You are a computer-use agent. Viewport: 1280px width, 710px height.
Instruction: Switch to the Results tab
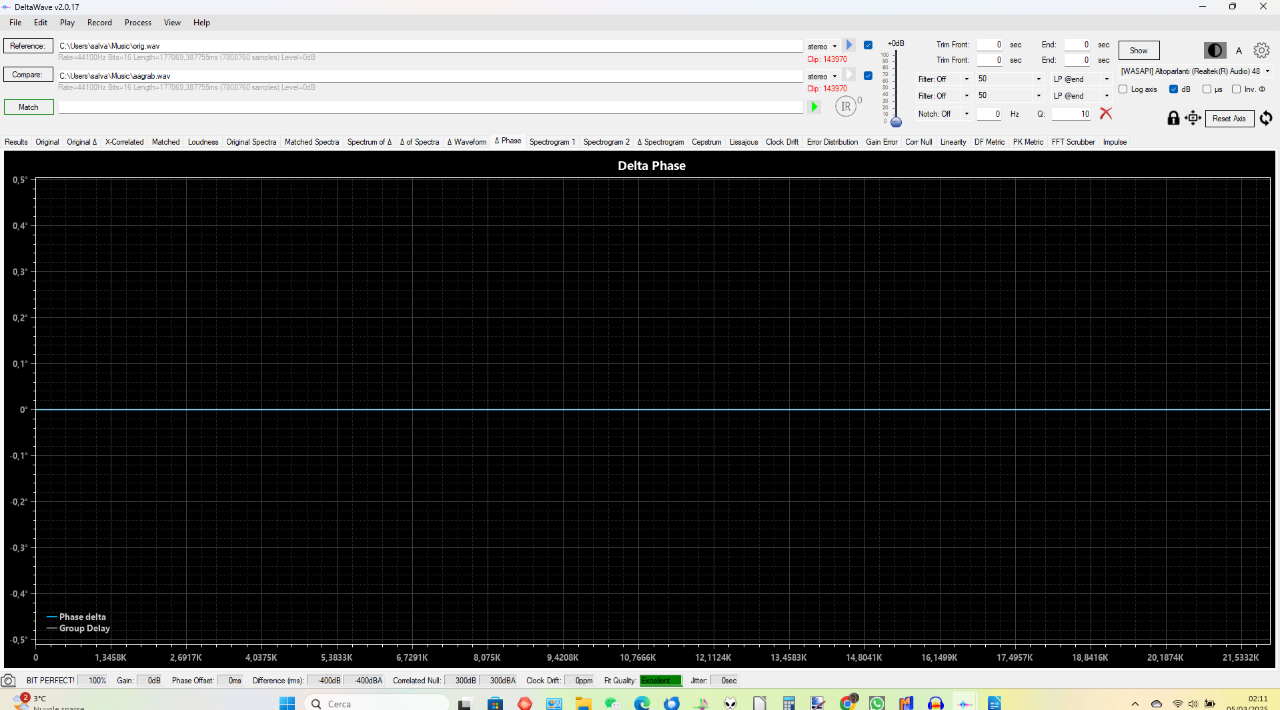coord(16,142)
